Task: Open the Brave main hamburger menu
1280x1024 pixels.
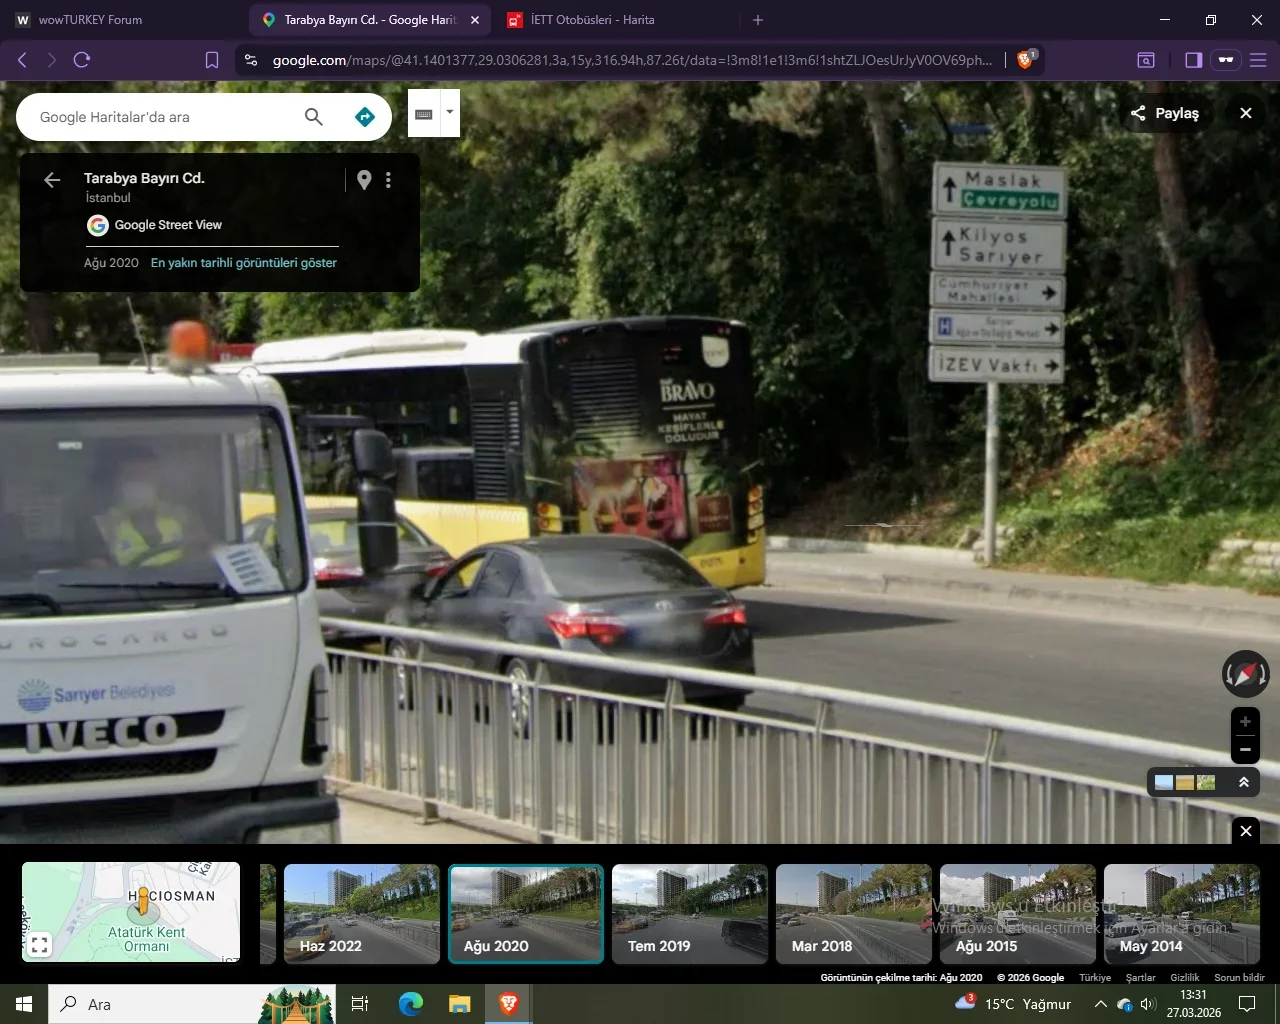Action: 1258,60
